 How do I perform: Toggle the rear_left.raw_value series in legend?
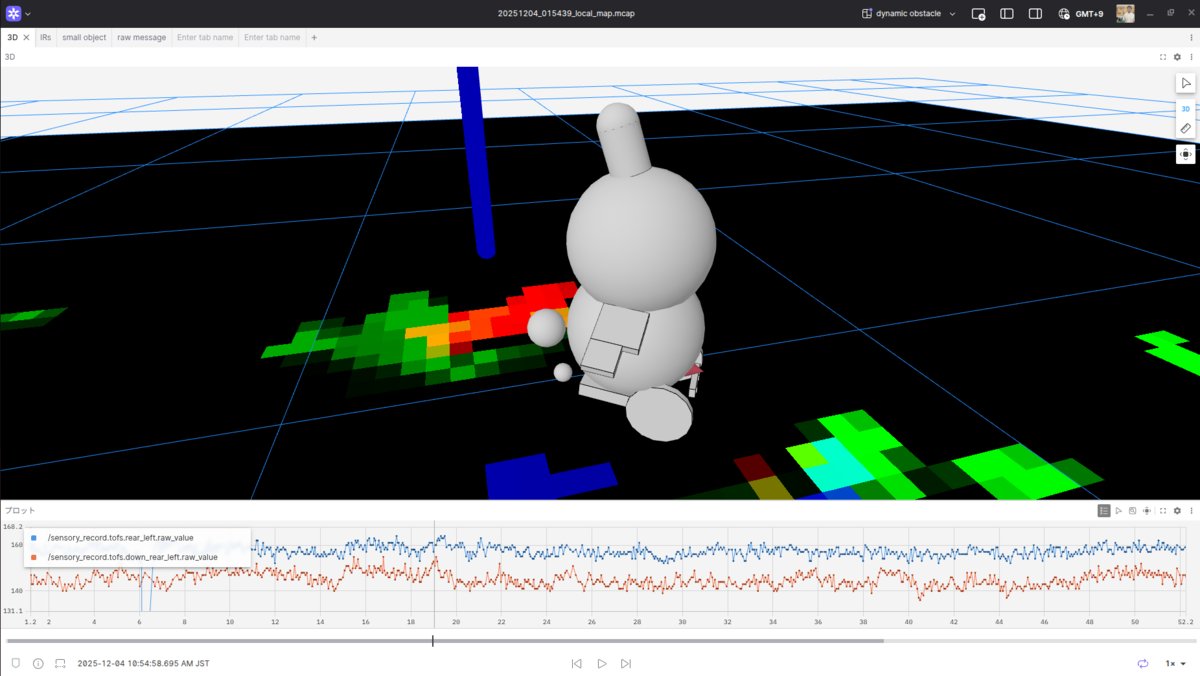120,538
